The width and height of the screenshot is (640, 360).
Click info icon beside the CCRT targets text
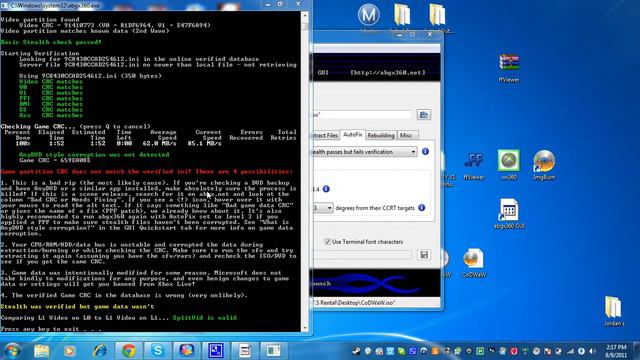(422, 208)
